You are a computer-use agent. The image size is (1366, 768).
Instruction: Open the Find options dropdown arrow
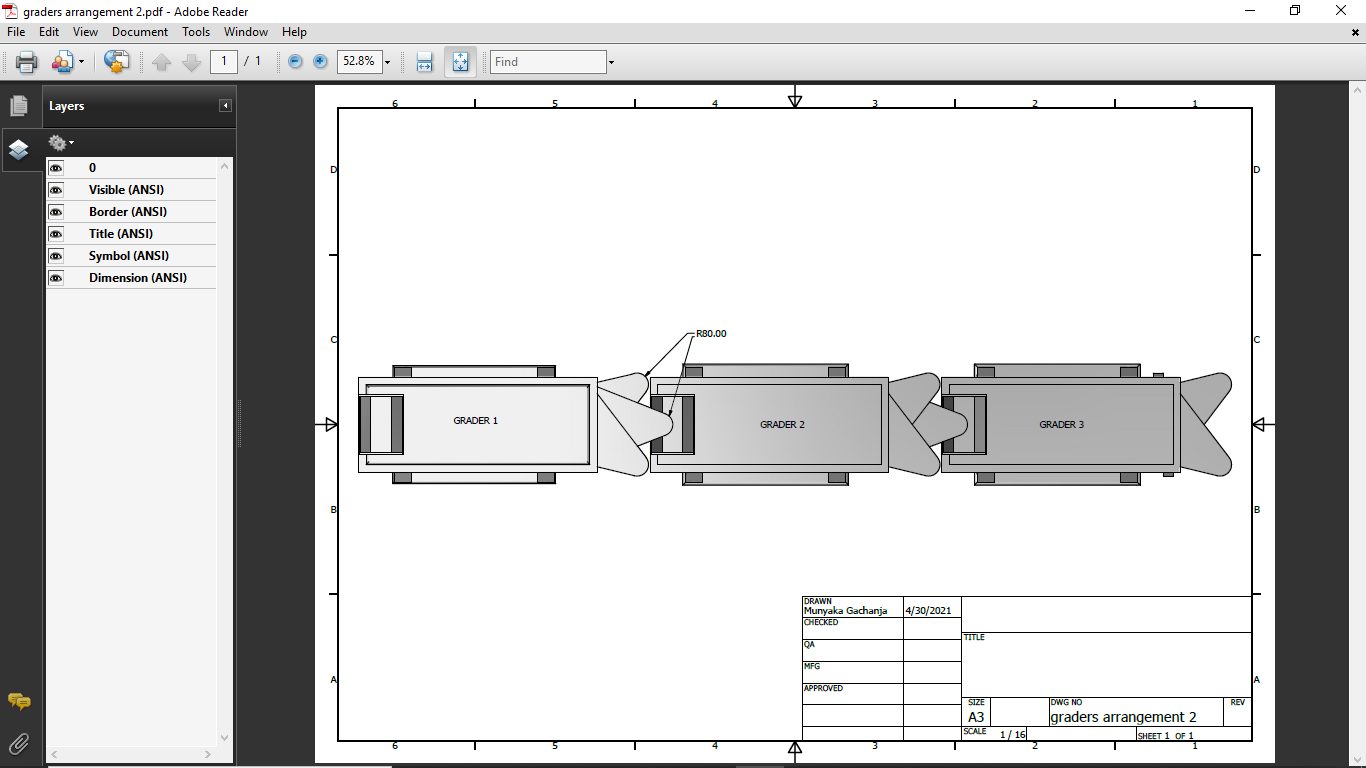(x=611, y=62)
